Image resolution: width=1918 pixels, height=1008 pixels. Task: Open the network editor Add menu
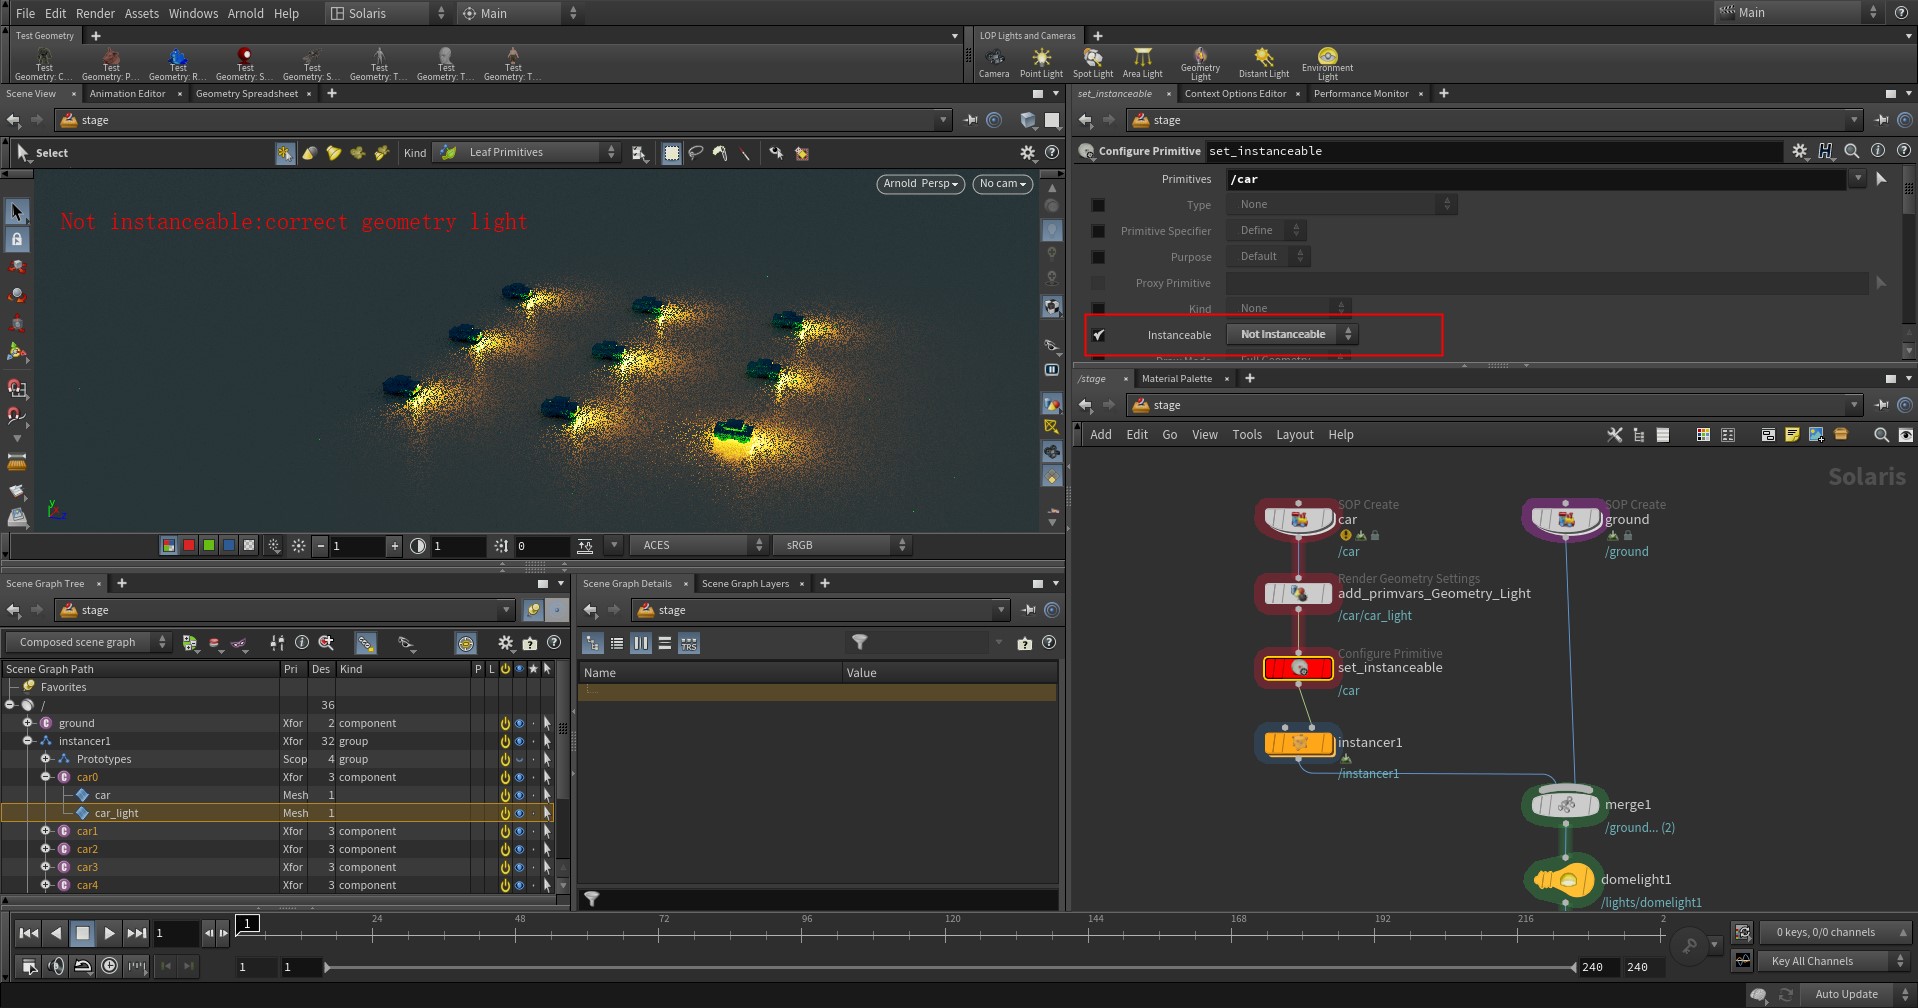pyautogui.click(x=1100, y=435)
